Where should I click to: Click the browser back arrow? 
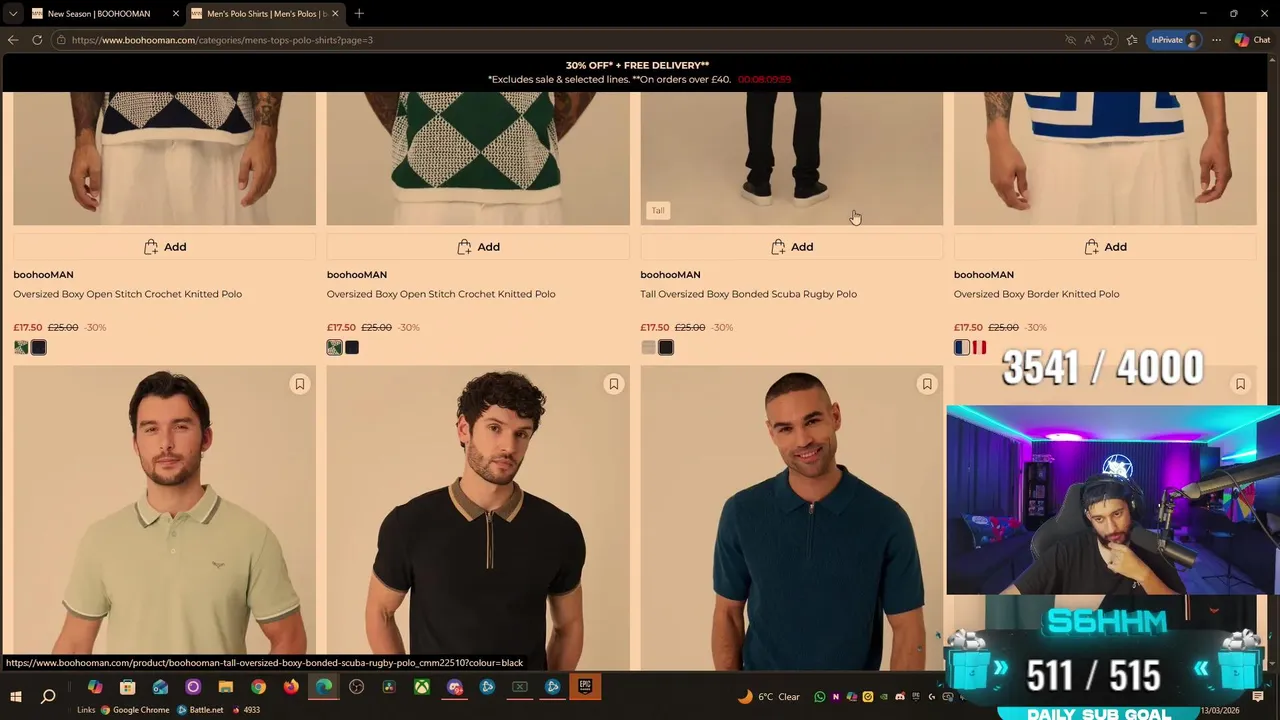13,40
